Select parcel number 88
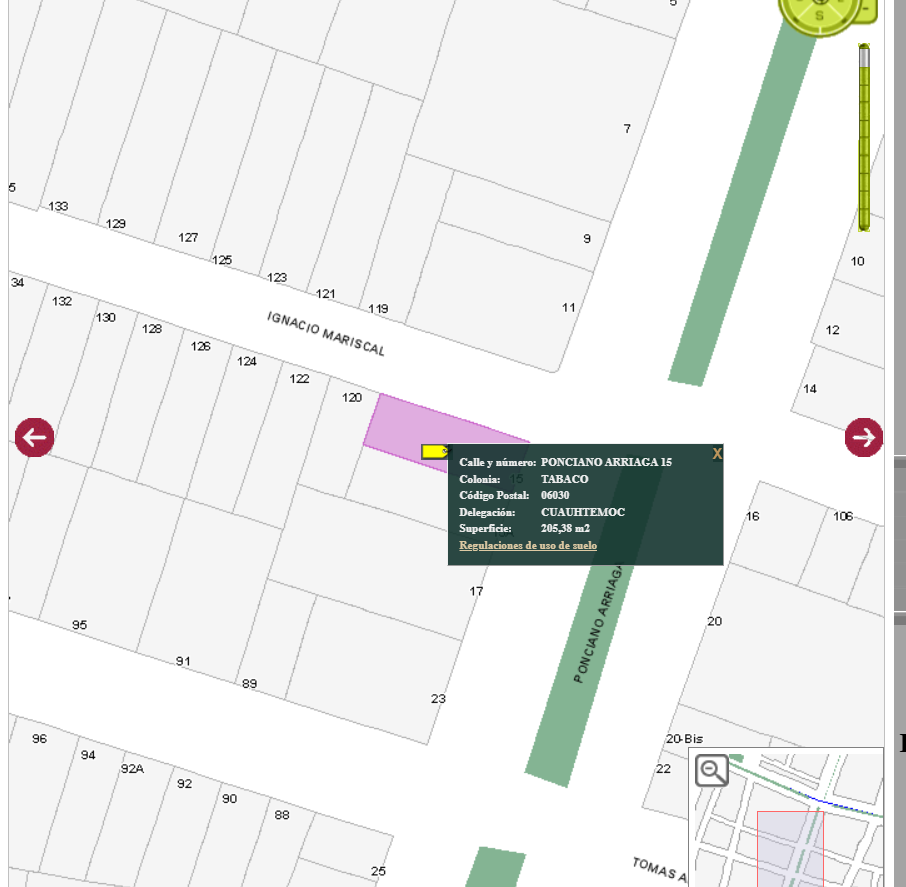This screenshot has height=887, width=906. pos(282,815)
